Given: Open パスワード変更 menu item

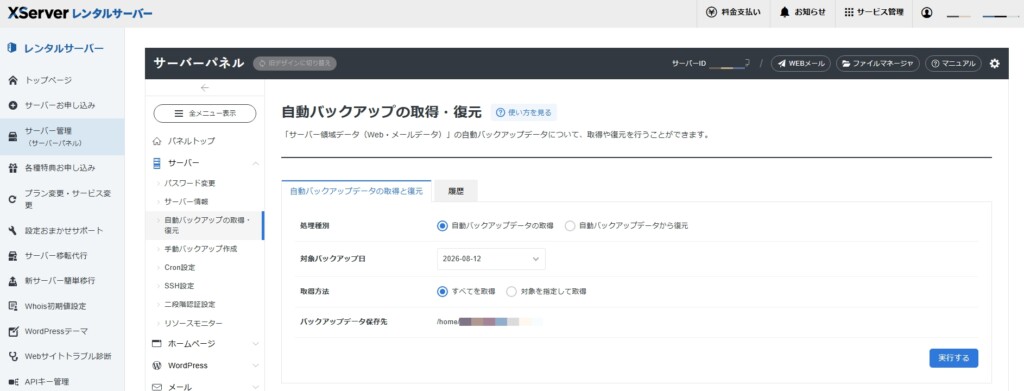Looking at the screenshot, I should [190, 183].
